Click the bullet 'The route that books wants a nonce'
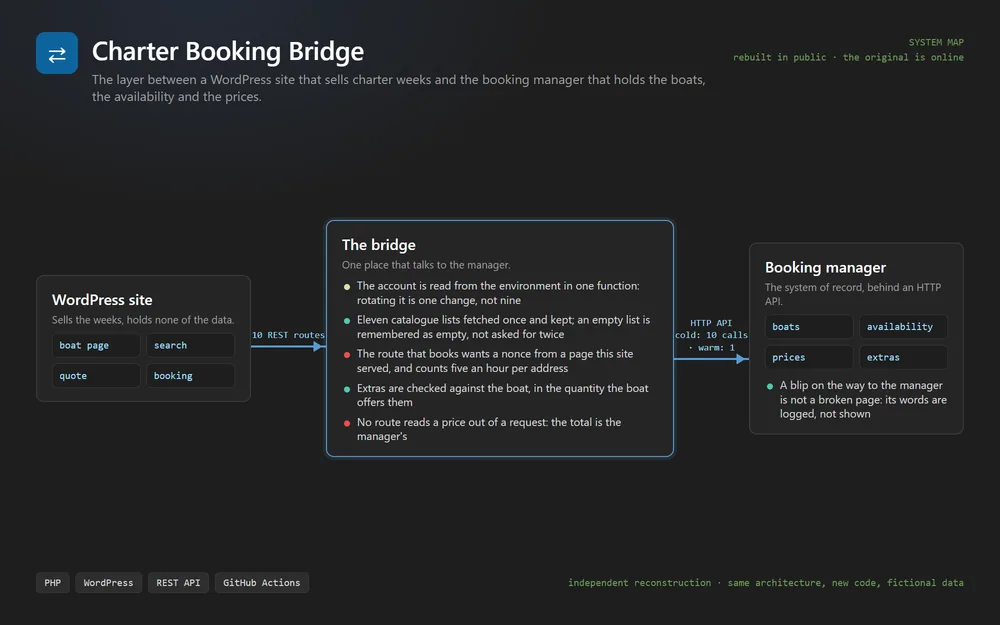Image resolution: width=1000 pixels, height=625 pixels. coord(495,361)
